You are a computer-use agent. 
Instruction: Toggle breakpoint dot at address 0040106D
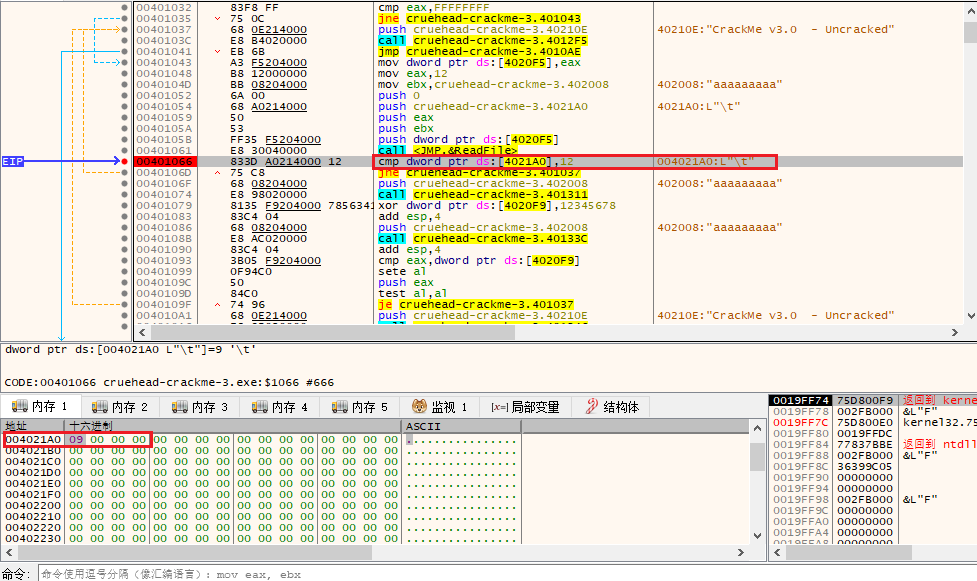coord(125,173)
